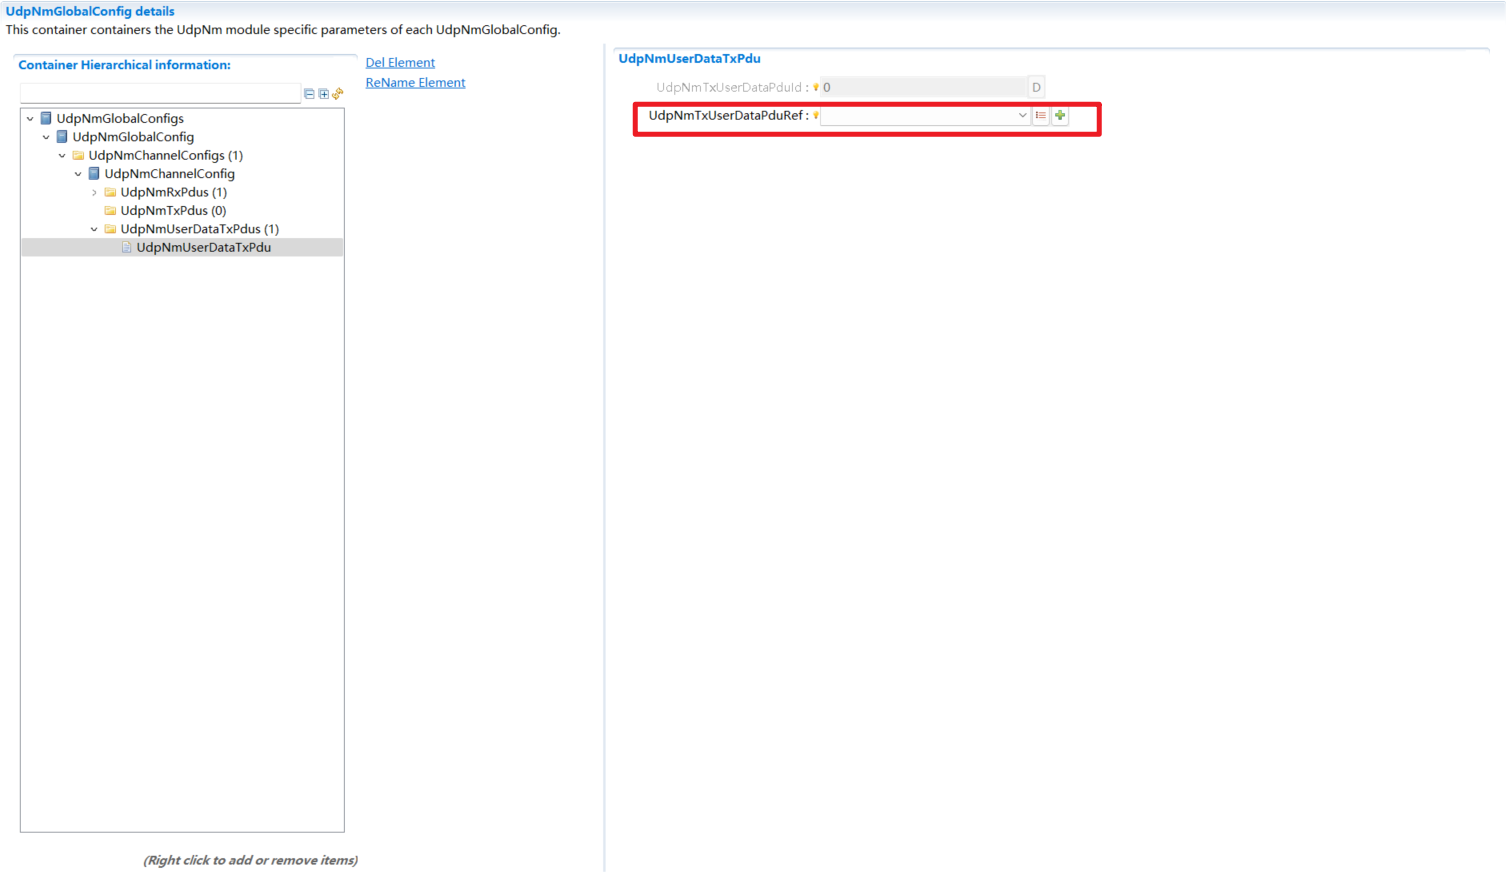Collapse the UdpNmUserDataTxPdus folder
The image size is (1506, 874).
[x=94, y=230]
